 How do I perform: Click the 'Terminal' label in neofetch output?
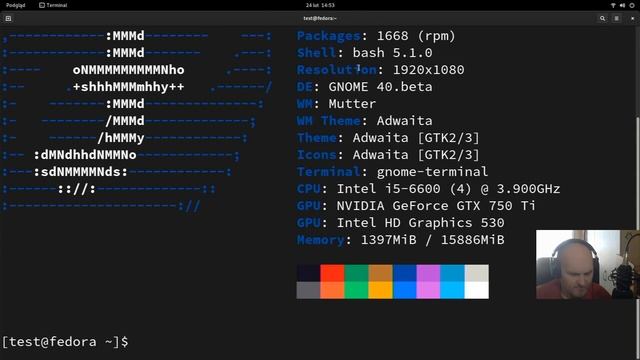click(x=329, y=172)
